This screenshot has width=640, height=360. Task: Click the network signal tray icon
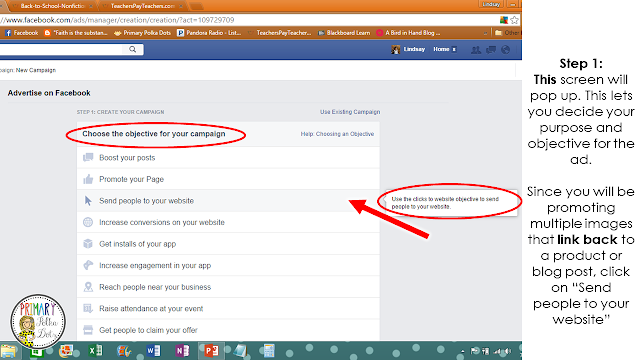497,351
